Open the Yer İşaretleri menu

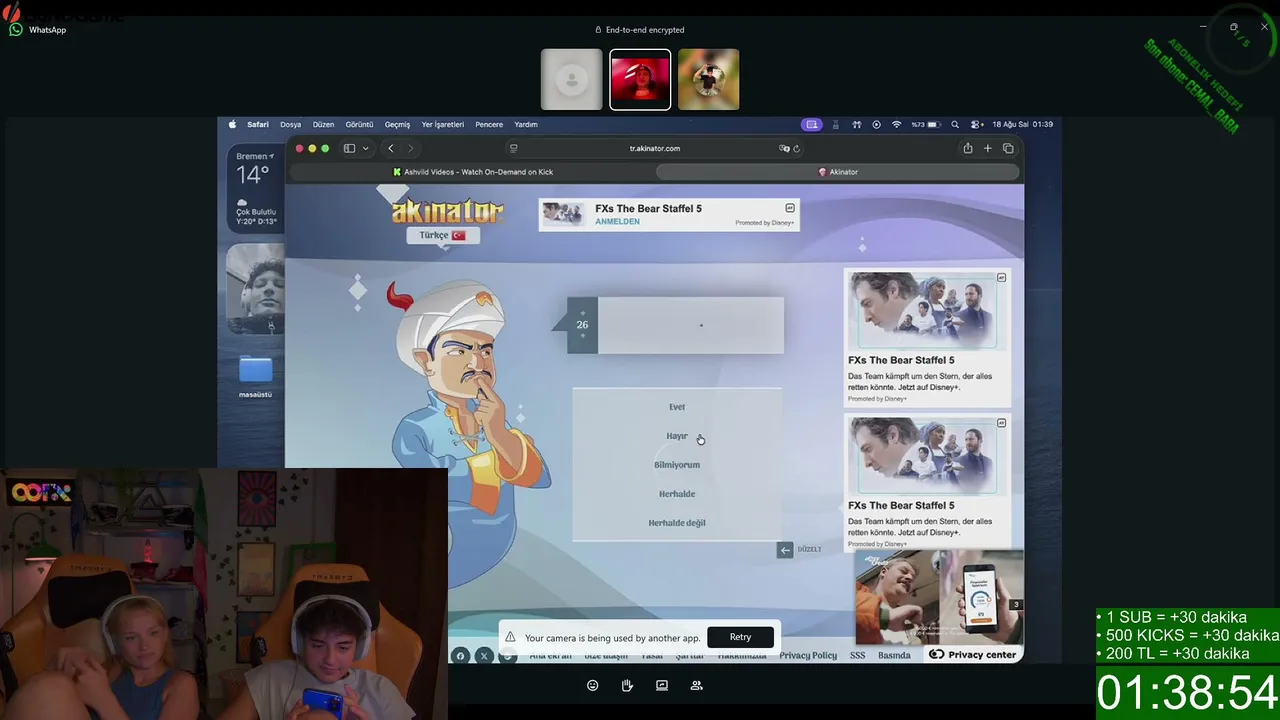[x=443, y=125]
